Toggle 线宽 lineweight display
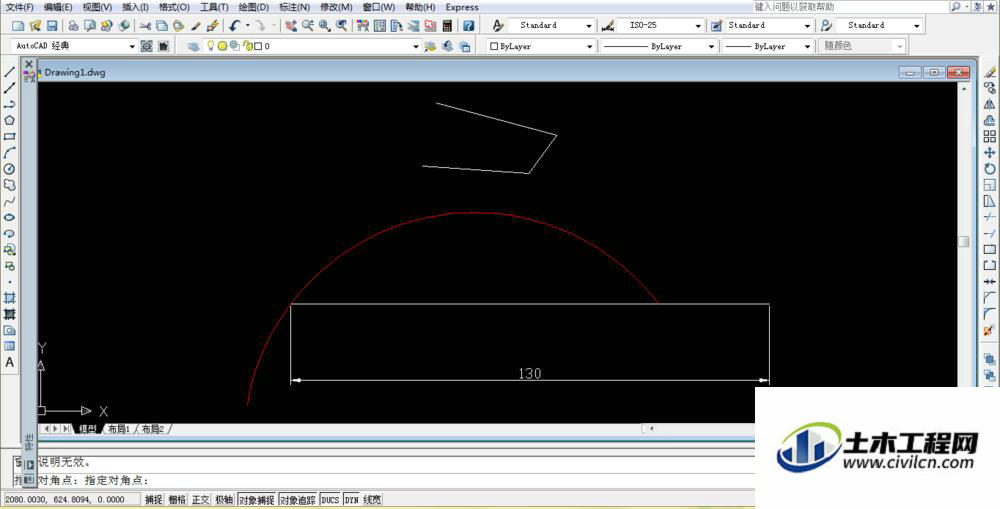 372,500
